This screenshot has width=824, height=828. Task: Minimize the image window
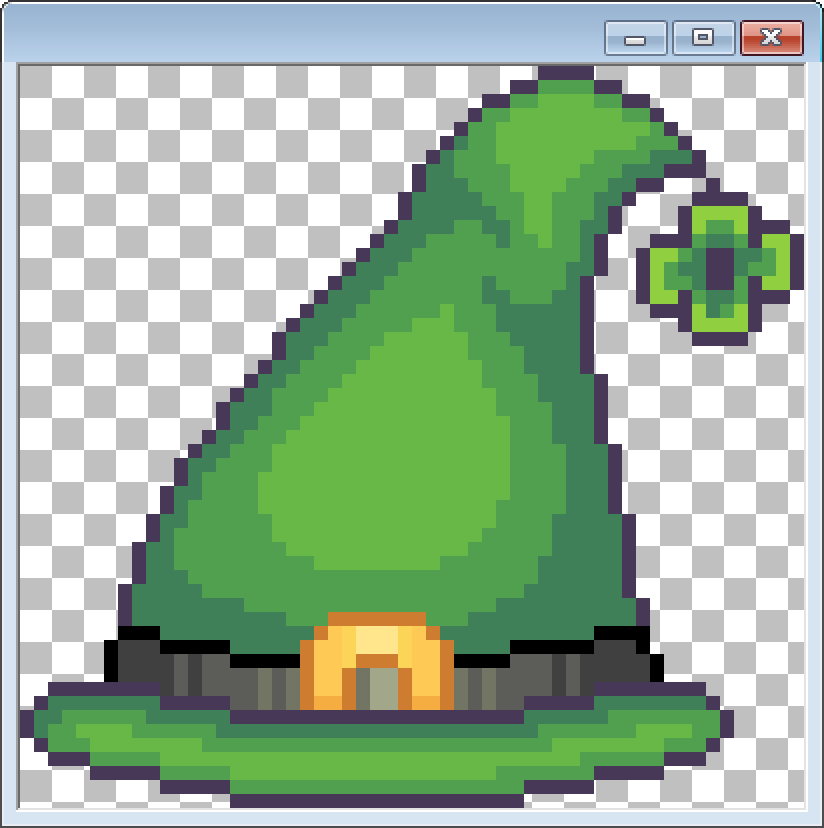tap(635, 38)
